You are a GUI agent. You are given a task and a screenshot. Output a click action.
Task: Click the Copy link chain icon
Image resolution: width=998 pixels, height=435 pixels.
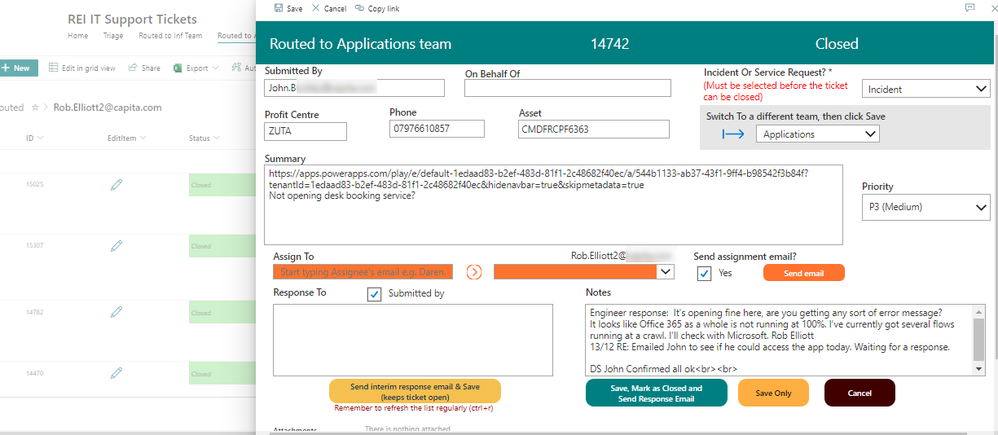point(360,8)
